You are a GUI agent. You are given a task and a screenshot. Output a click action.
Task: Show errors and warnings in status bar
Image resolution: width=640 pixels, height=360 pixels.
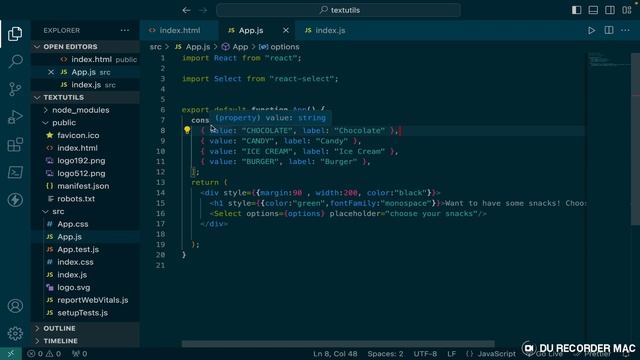tap(44, 354)
